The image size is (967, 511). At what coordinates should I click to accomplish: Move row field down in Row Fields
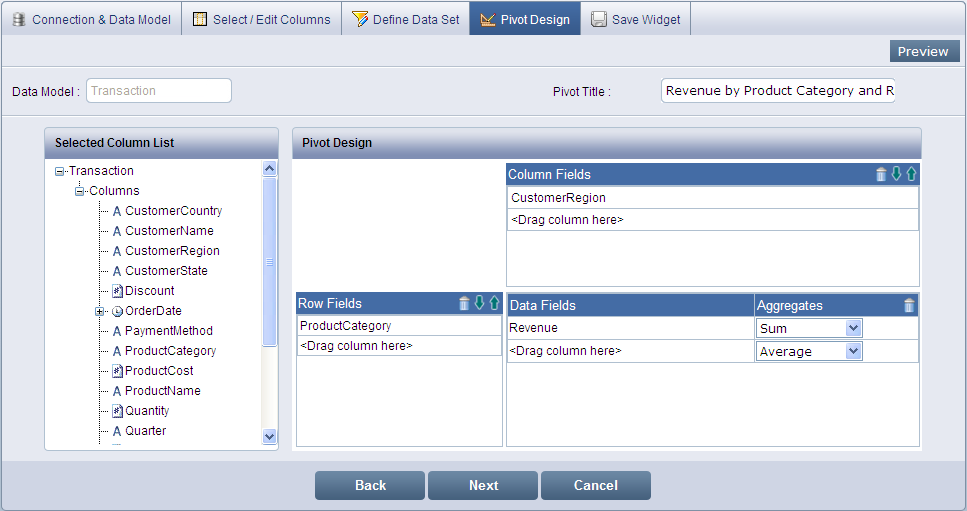point(479,303)
